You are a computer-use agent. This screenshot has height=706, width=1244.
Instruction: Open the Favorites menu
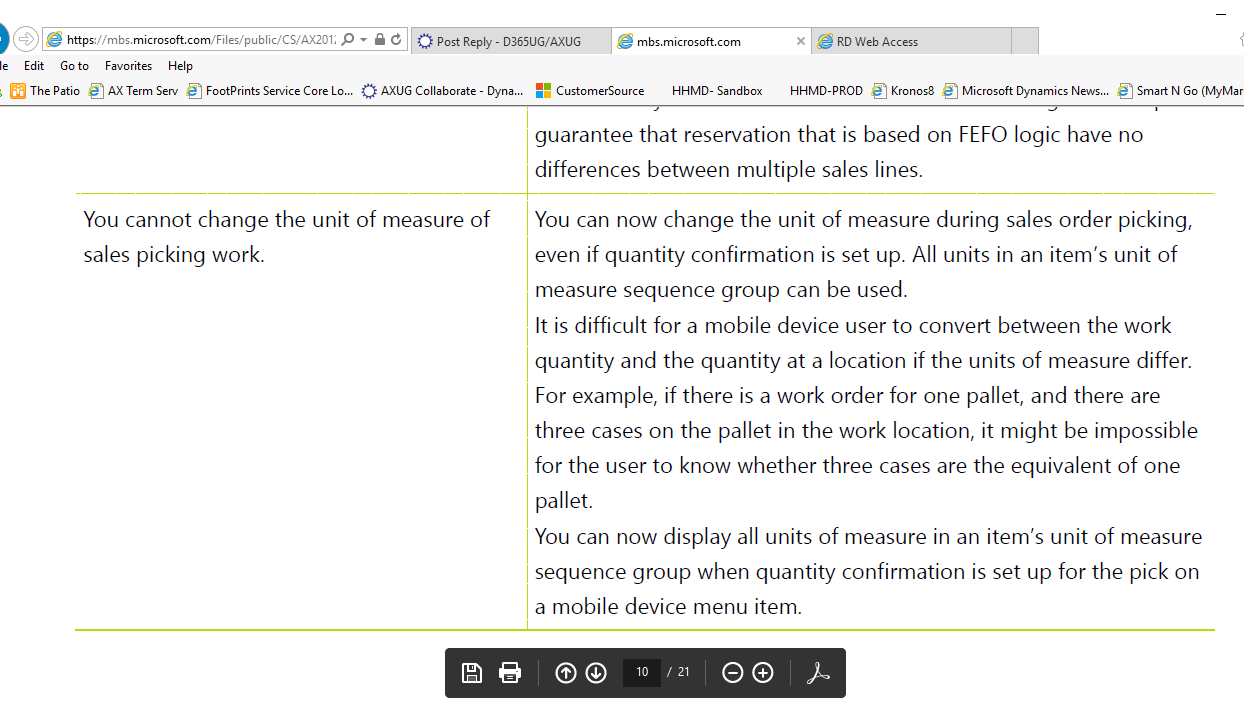coord(128,66)
